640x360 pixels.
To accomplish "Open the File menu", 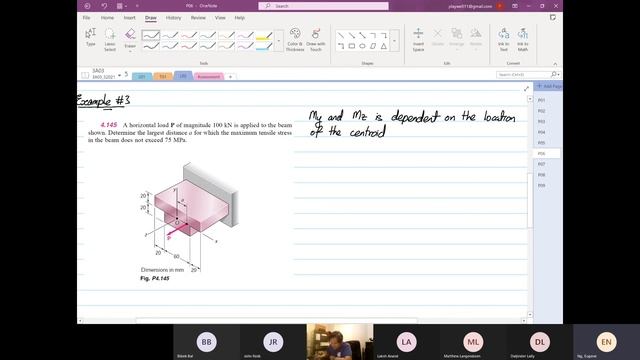I will point(86,18).
